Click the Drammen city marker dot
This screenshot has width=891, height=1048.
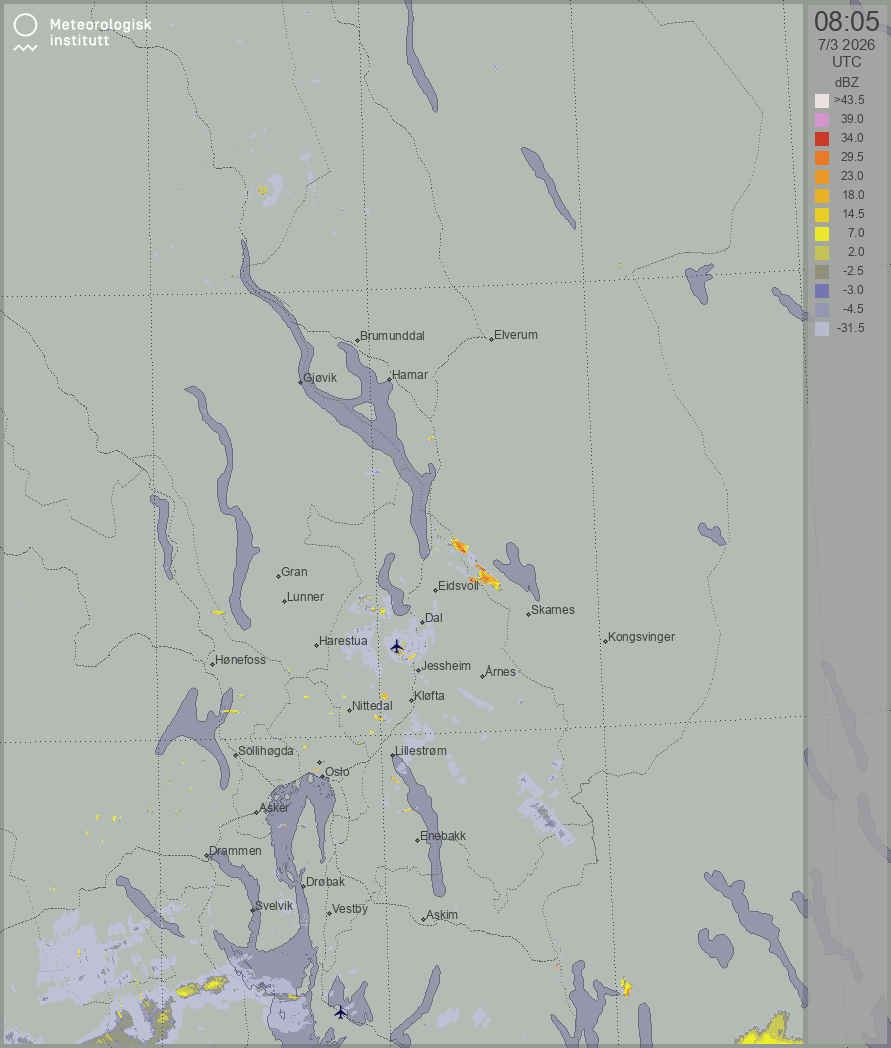206,855
